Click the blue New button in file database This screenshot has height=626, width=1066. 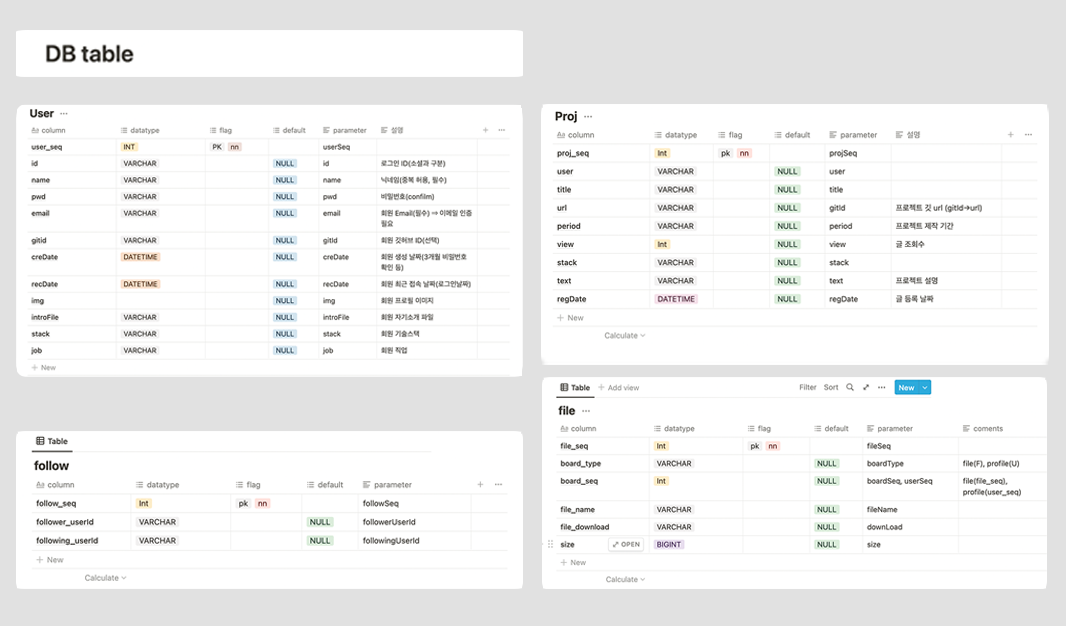(907, 388)
